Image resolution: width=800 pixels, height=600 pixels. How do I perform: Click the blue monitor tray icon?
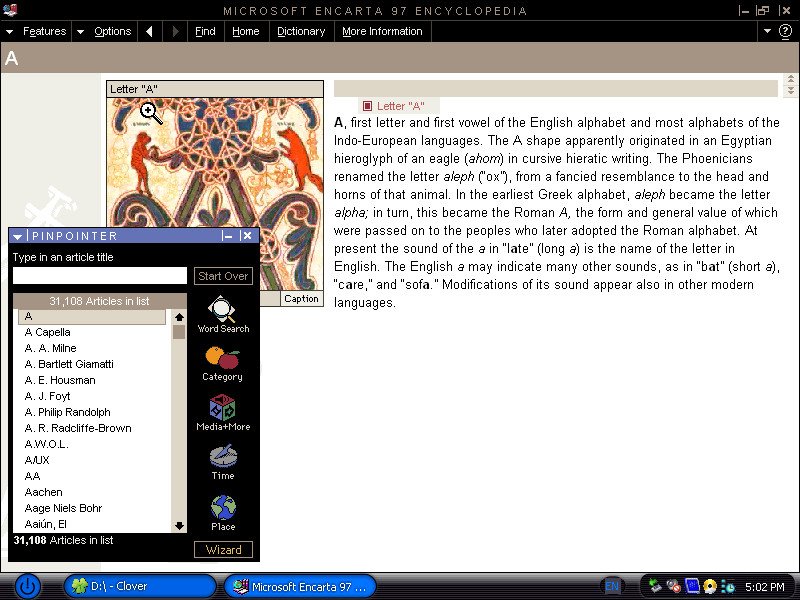[692, 586]
